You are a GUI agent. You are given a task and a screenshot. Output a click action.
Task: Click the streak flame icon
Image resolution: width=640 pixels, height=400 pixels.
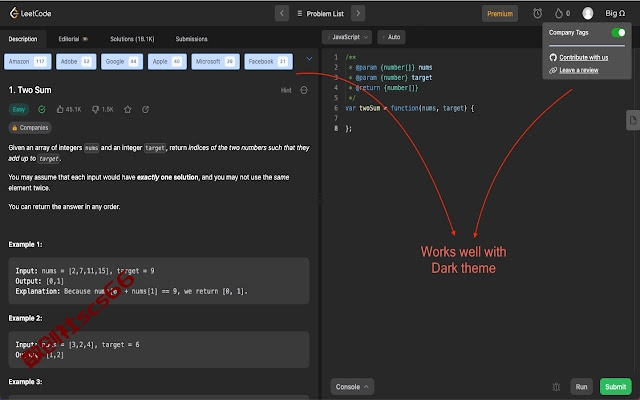[x=558, y=13]
